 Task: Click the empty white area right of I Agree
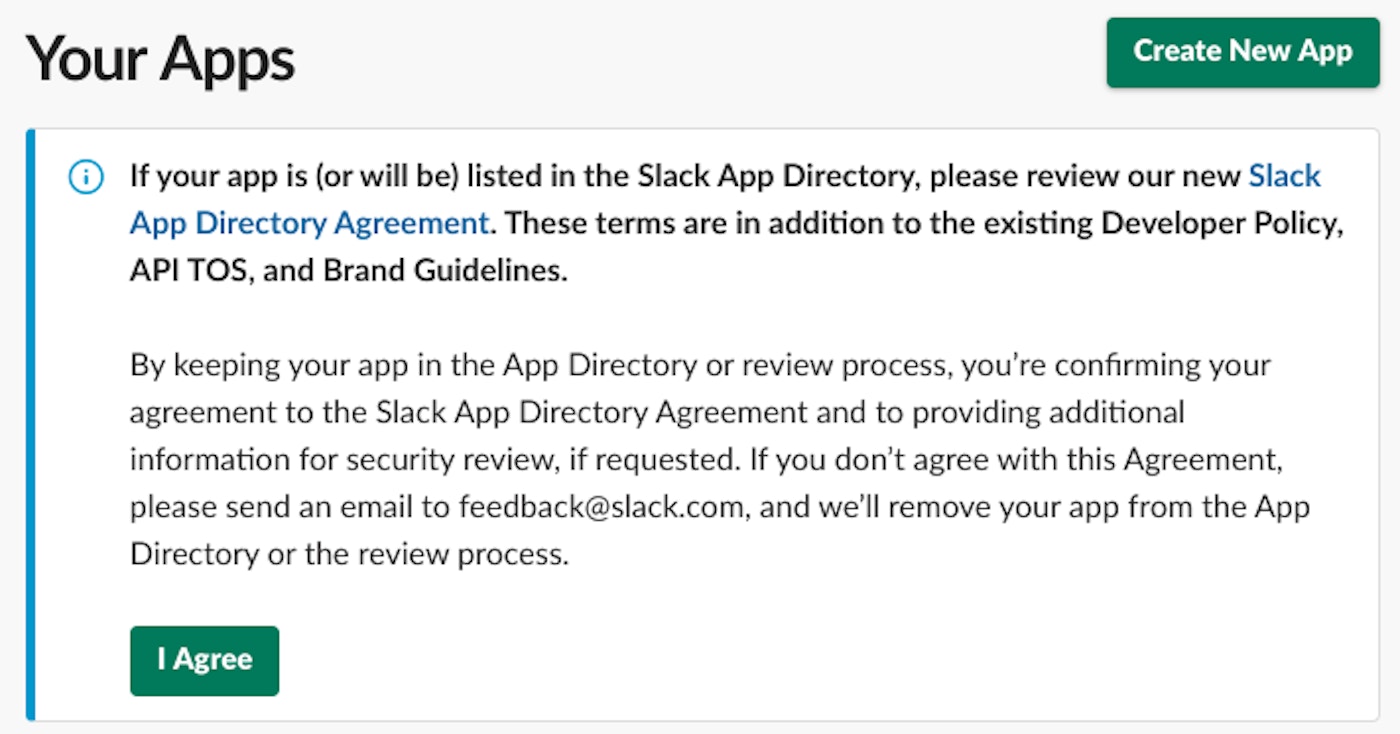800,660
